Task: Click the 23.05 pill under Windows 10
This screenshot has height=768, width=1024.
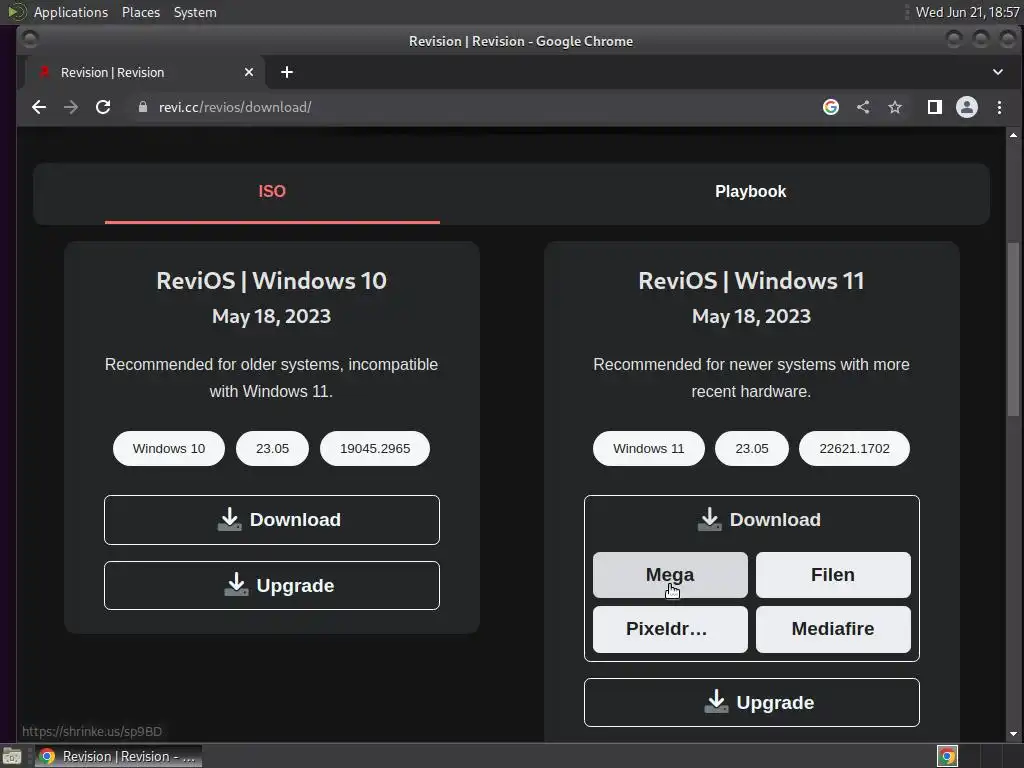Action: (272, 449)
